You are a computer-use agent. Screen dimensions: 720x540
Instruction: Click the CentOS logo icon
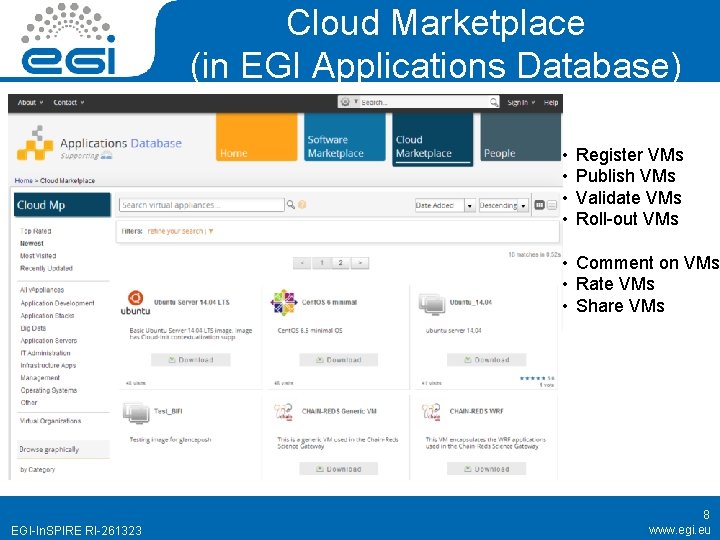[x=284, y=302]
